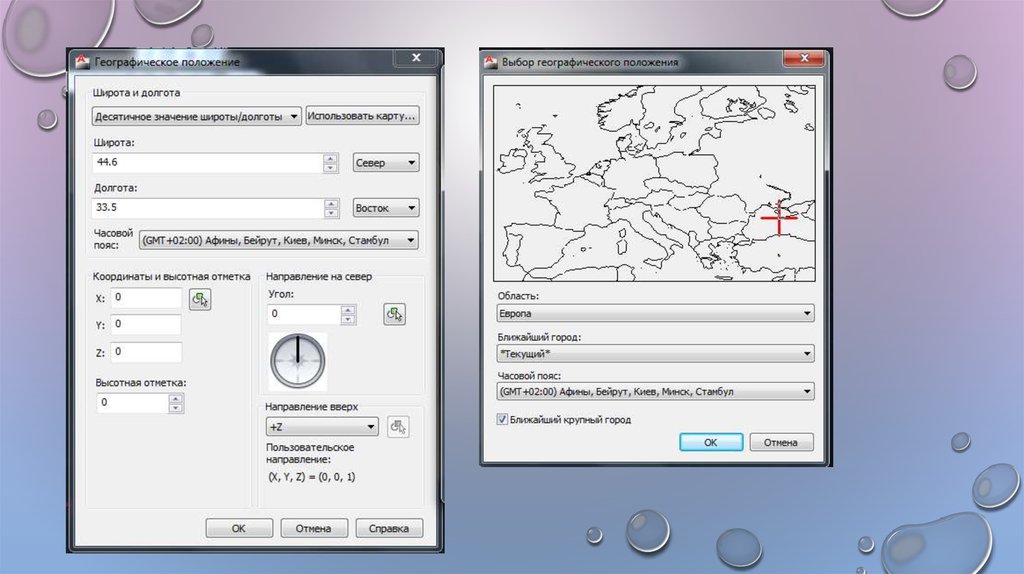This screenshot has height=574, width=1024.
Task: Toggle the Ближайший крупный город checkbox
Action: click(503, 420)
